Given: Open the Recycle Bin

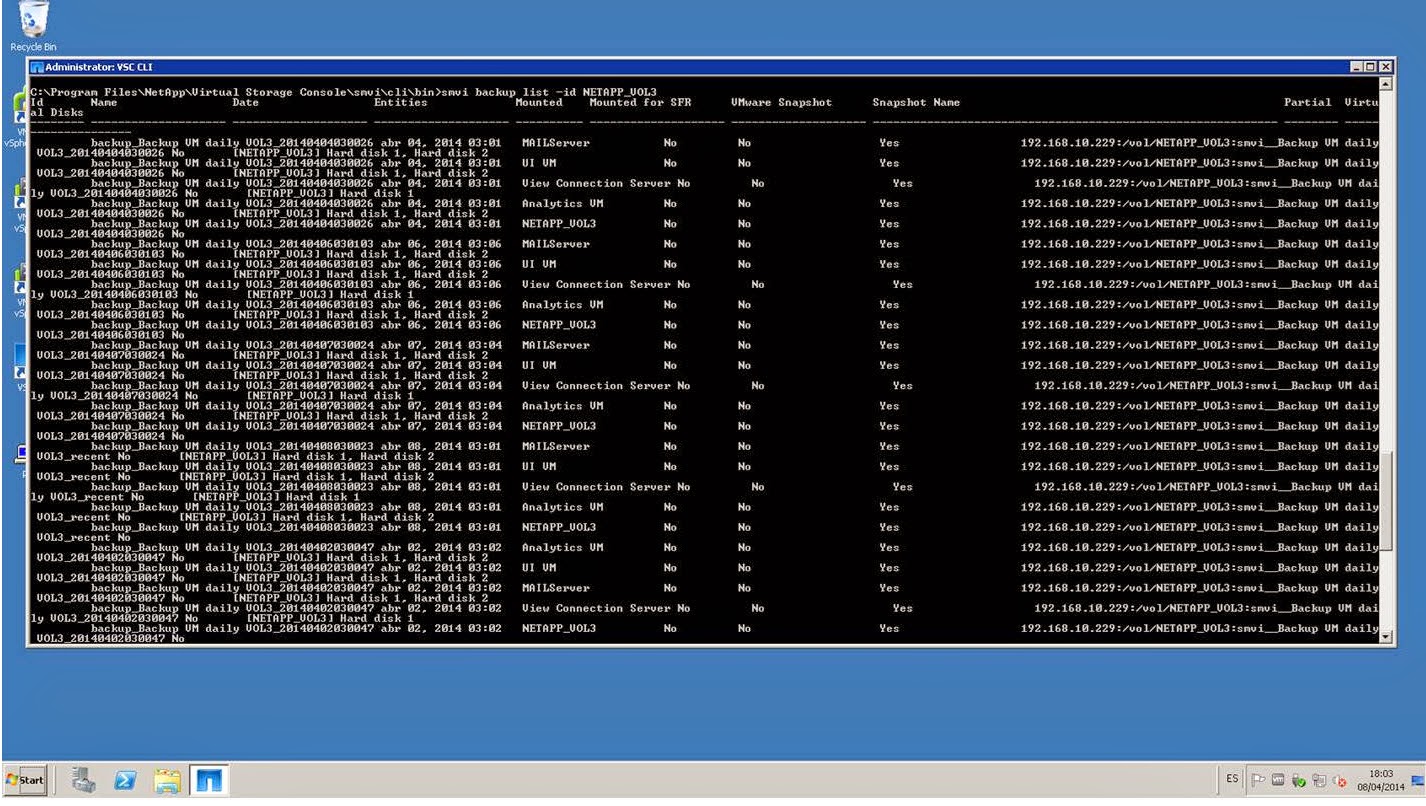Looking at the screenshot, I should coord(32,20).
